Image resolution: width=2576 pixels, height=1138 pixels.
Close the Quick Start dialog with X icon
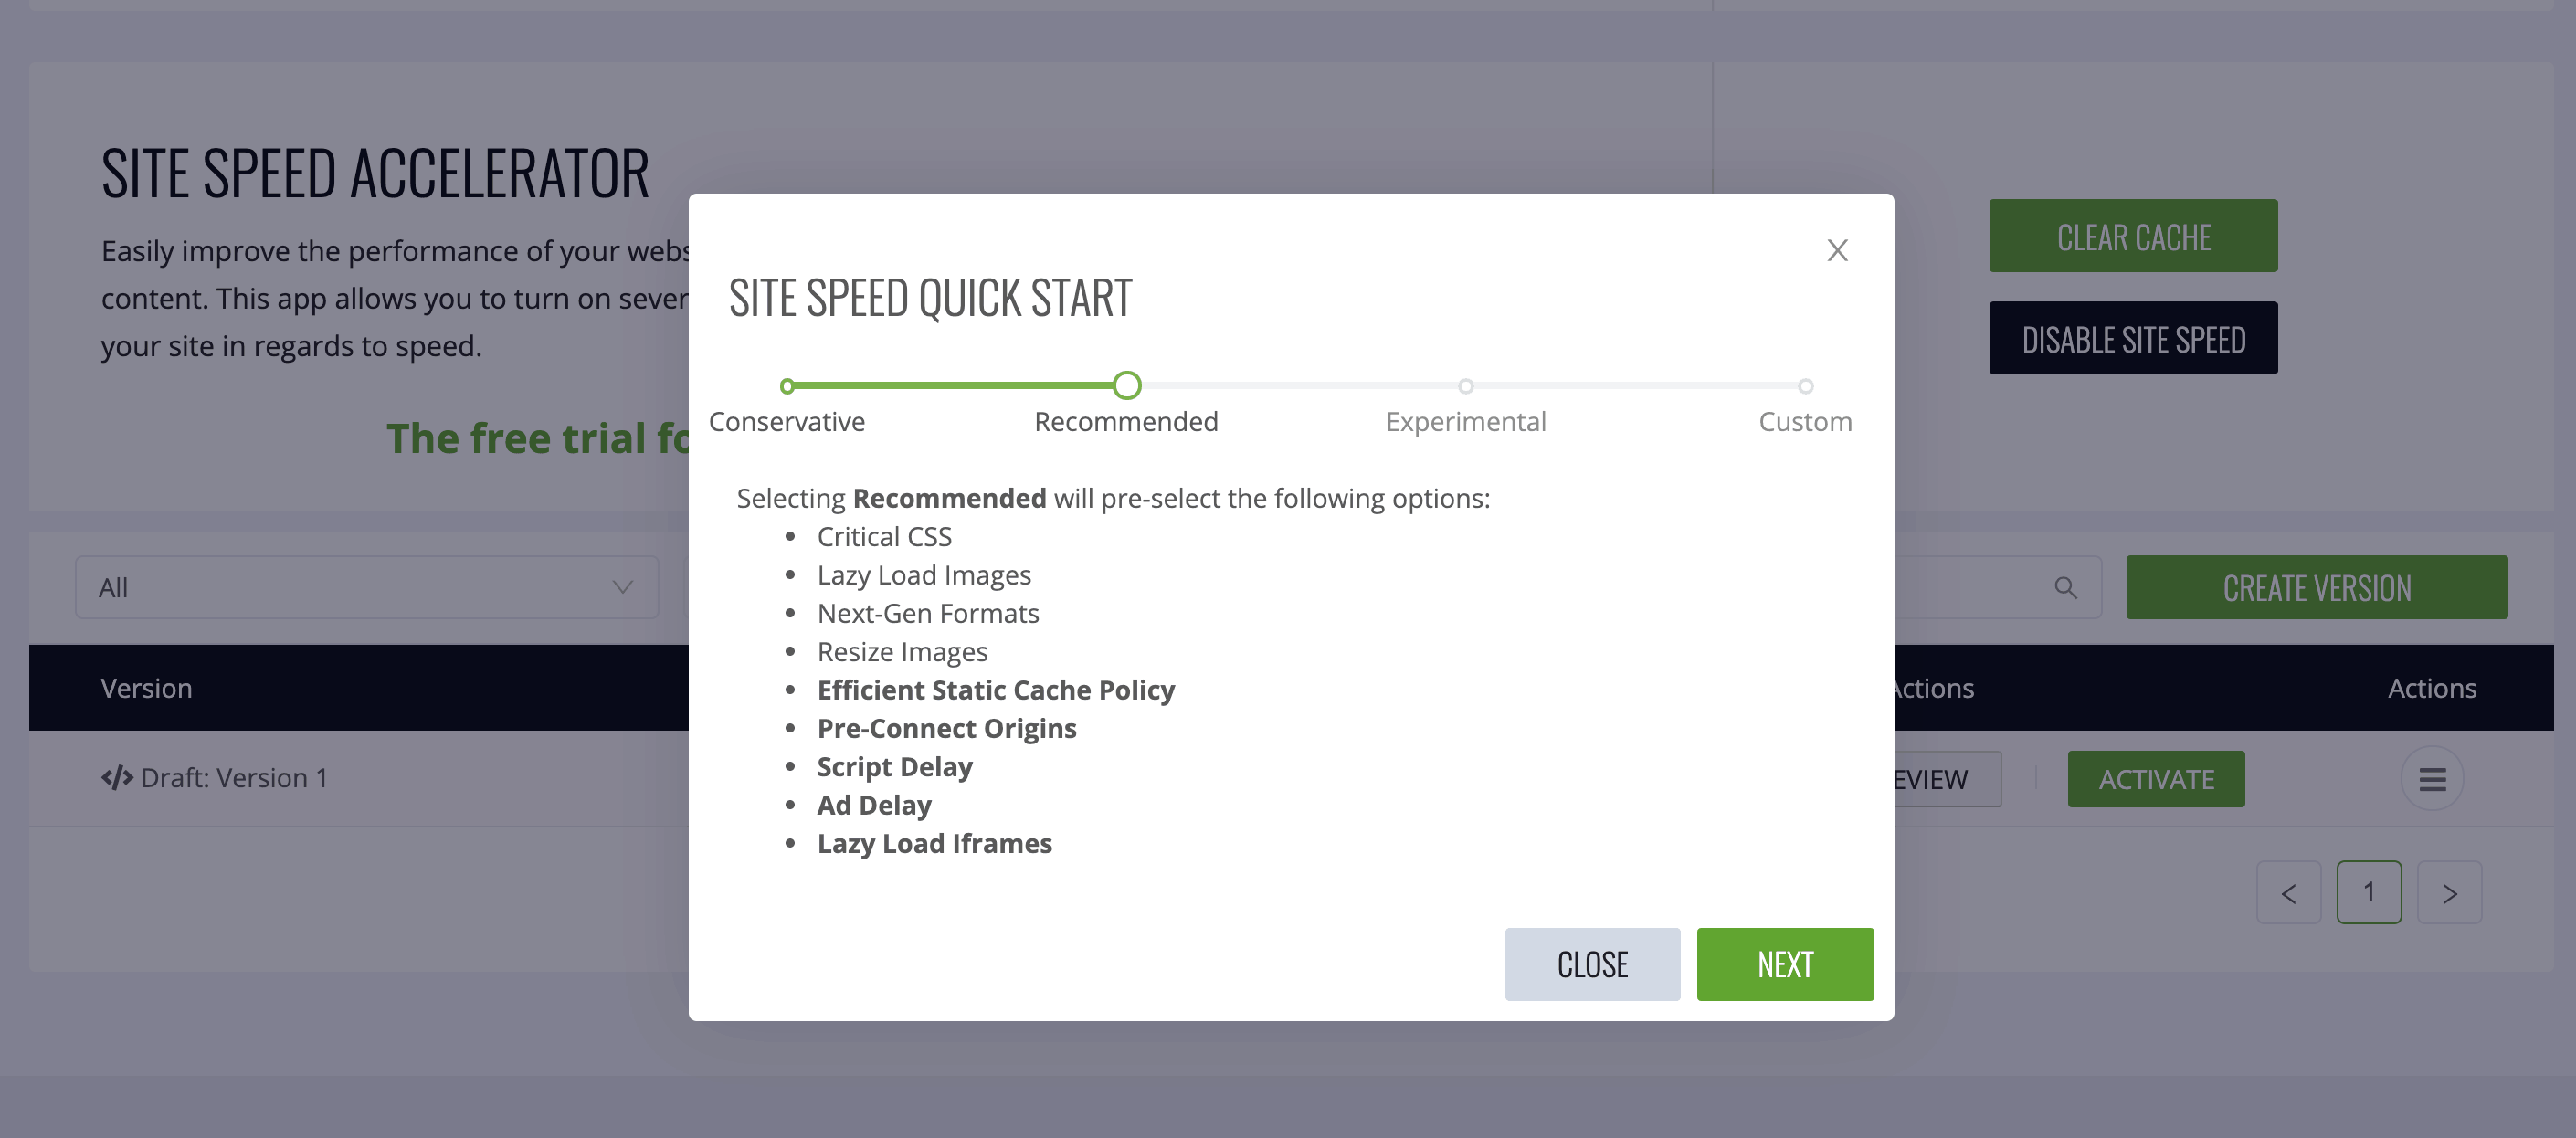click(1837, 250)
